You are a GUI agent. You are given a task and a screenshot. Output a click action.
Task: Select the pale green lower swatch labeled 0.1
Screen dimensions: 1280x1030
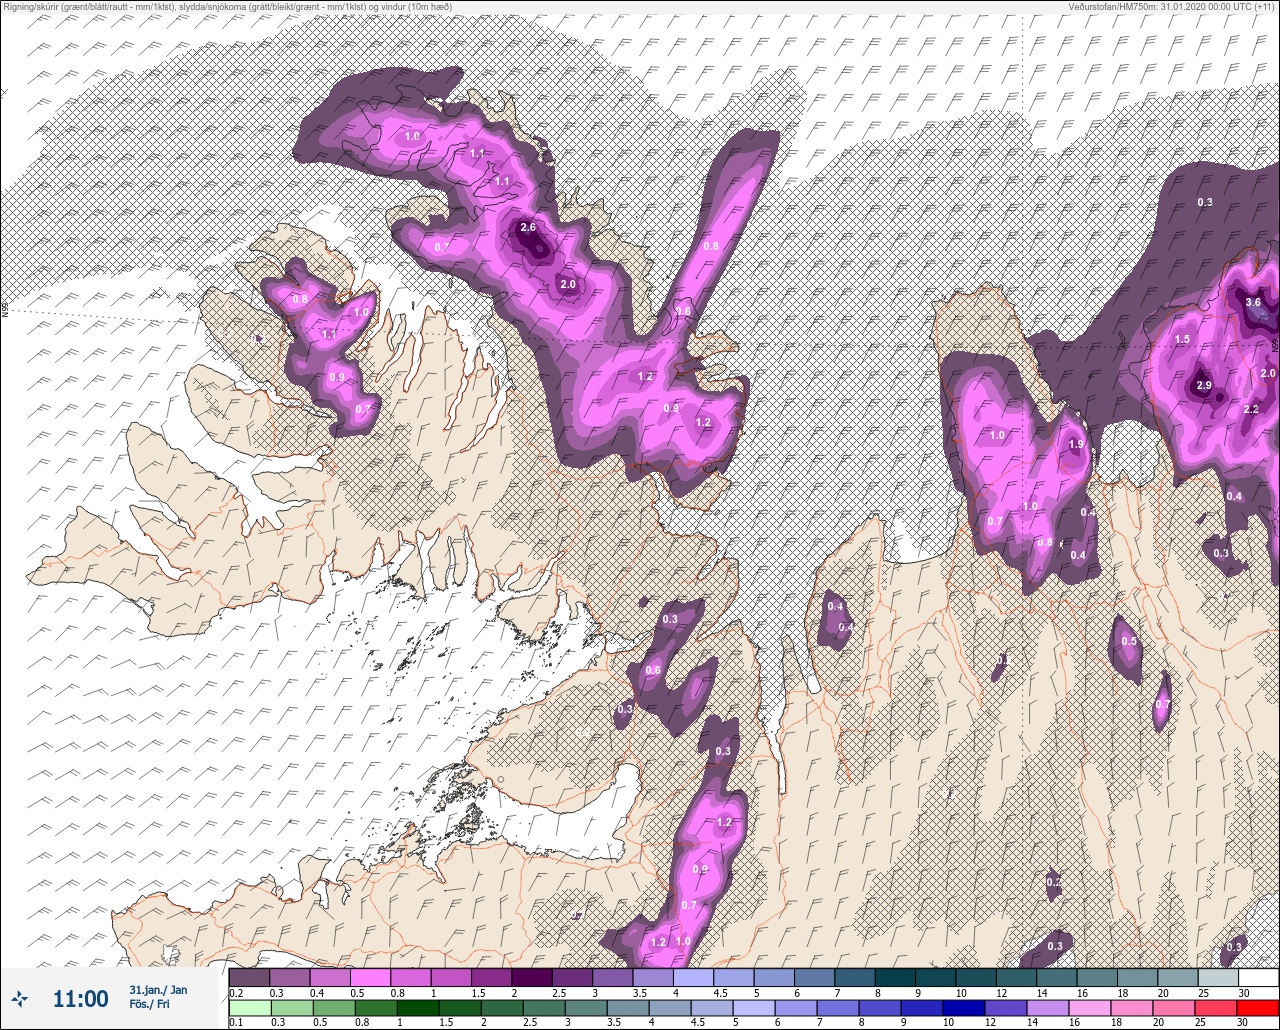tap(249, 1008)
